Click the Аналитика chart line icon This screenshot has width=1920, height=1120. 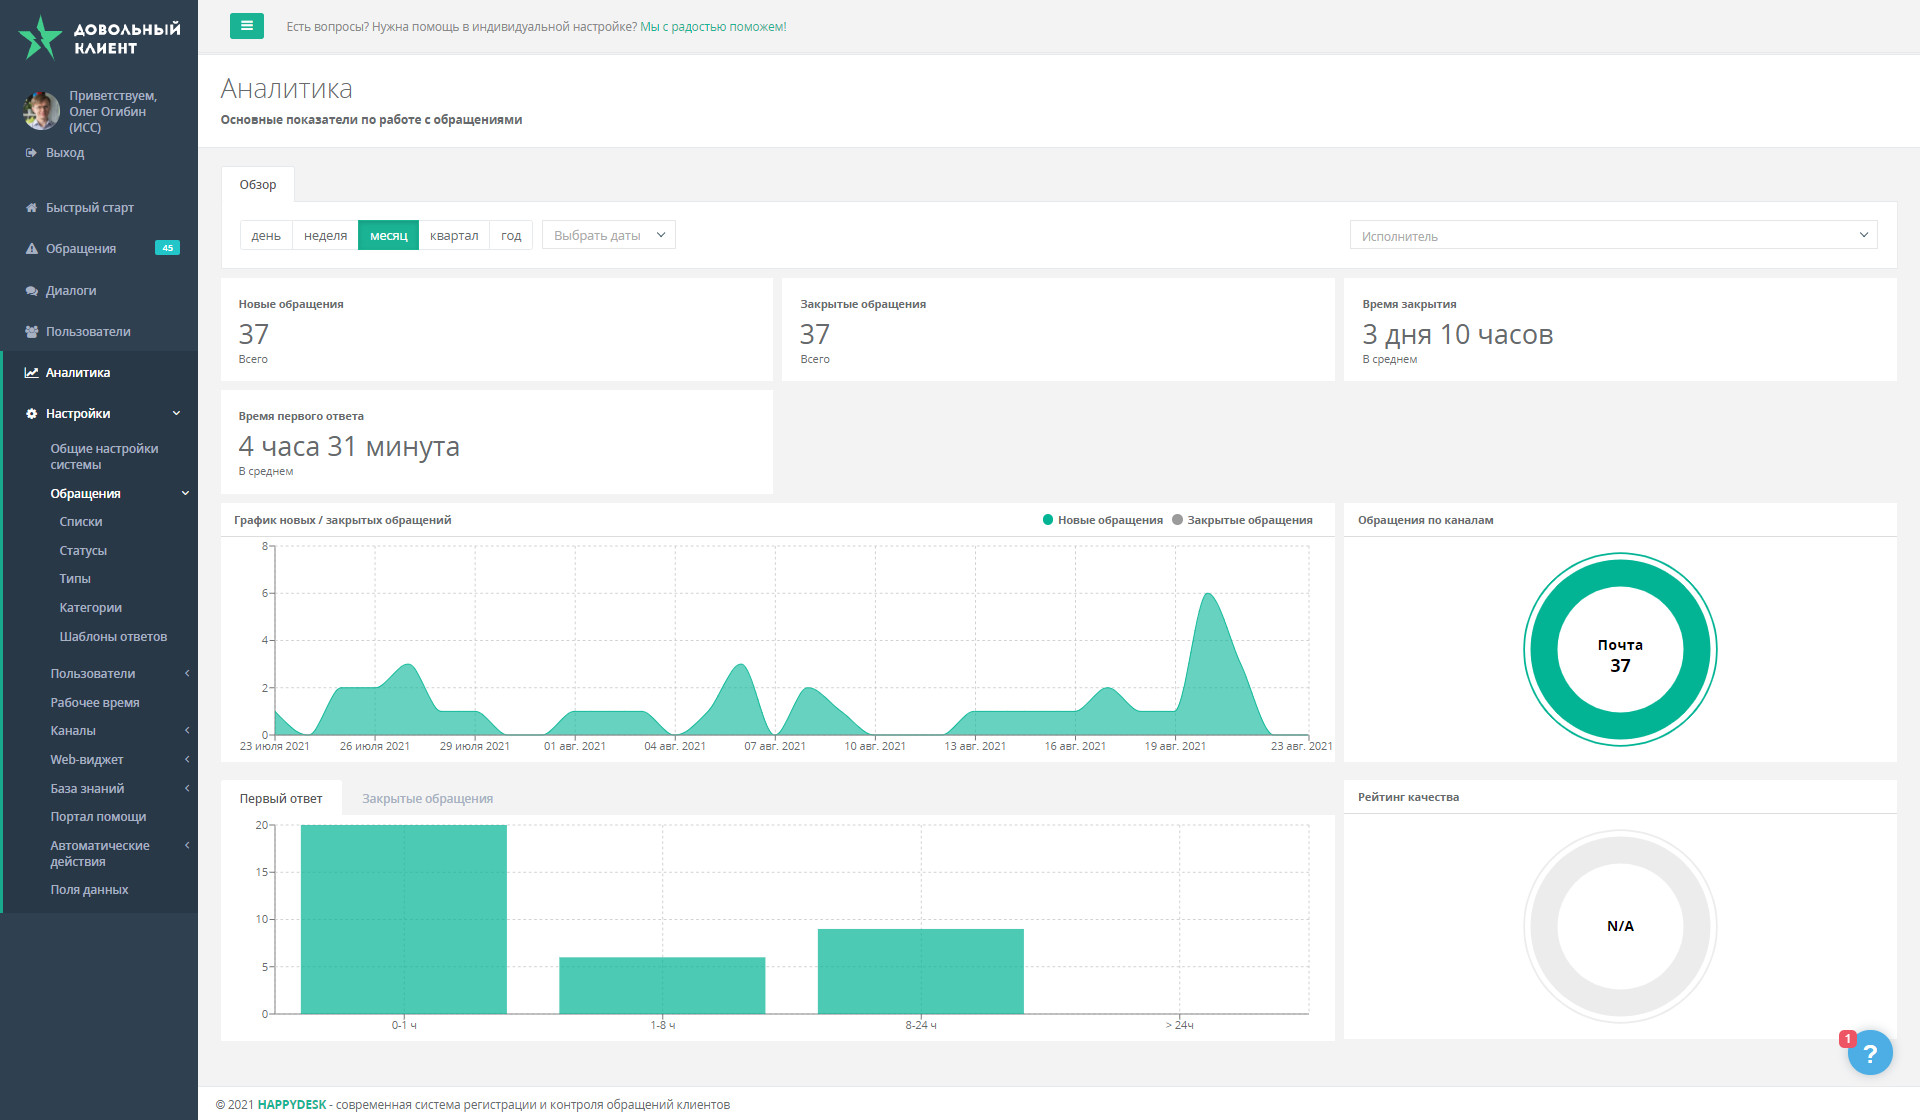(x=31, y=373)
